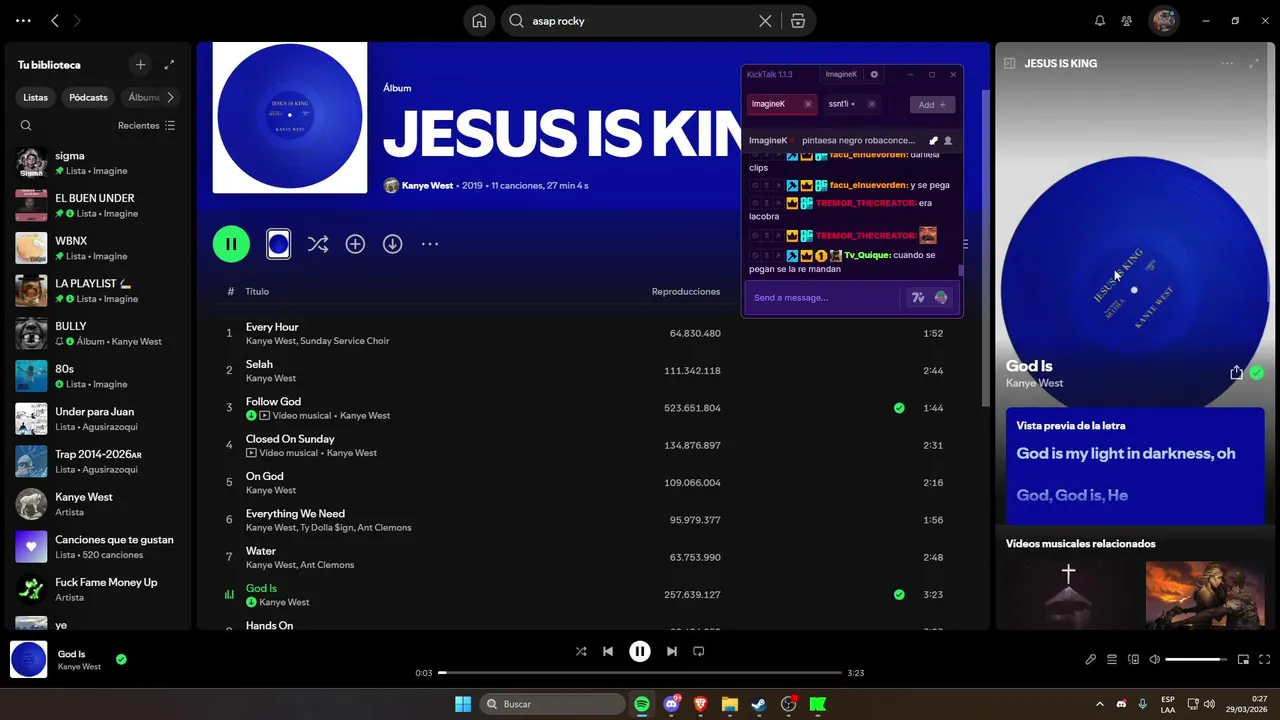Toggle saved checkmark in bottom player bar
Screen dimensions: 1280x720
(121, 660)
